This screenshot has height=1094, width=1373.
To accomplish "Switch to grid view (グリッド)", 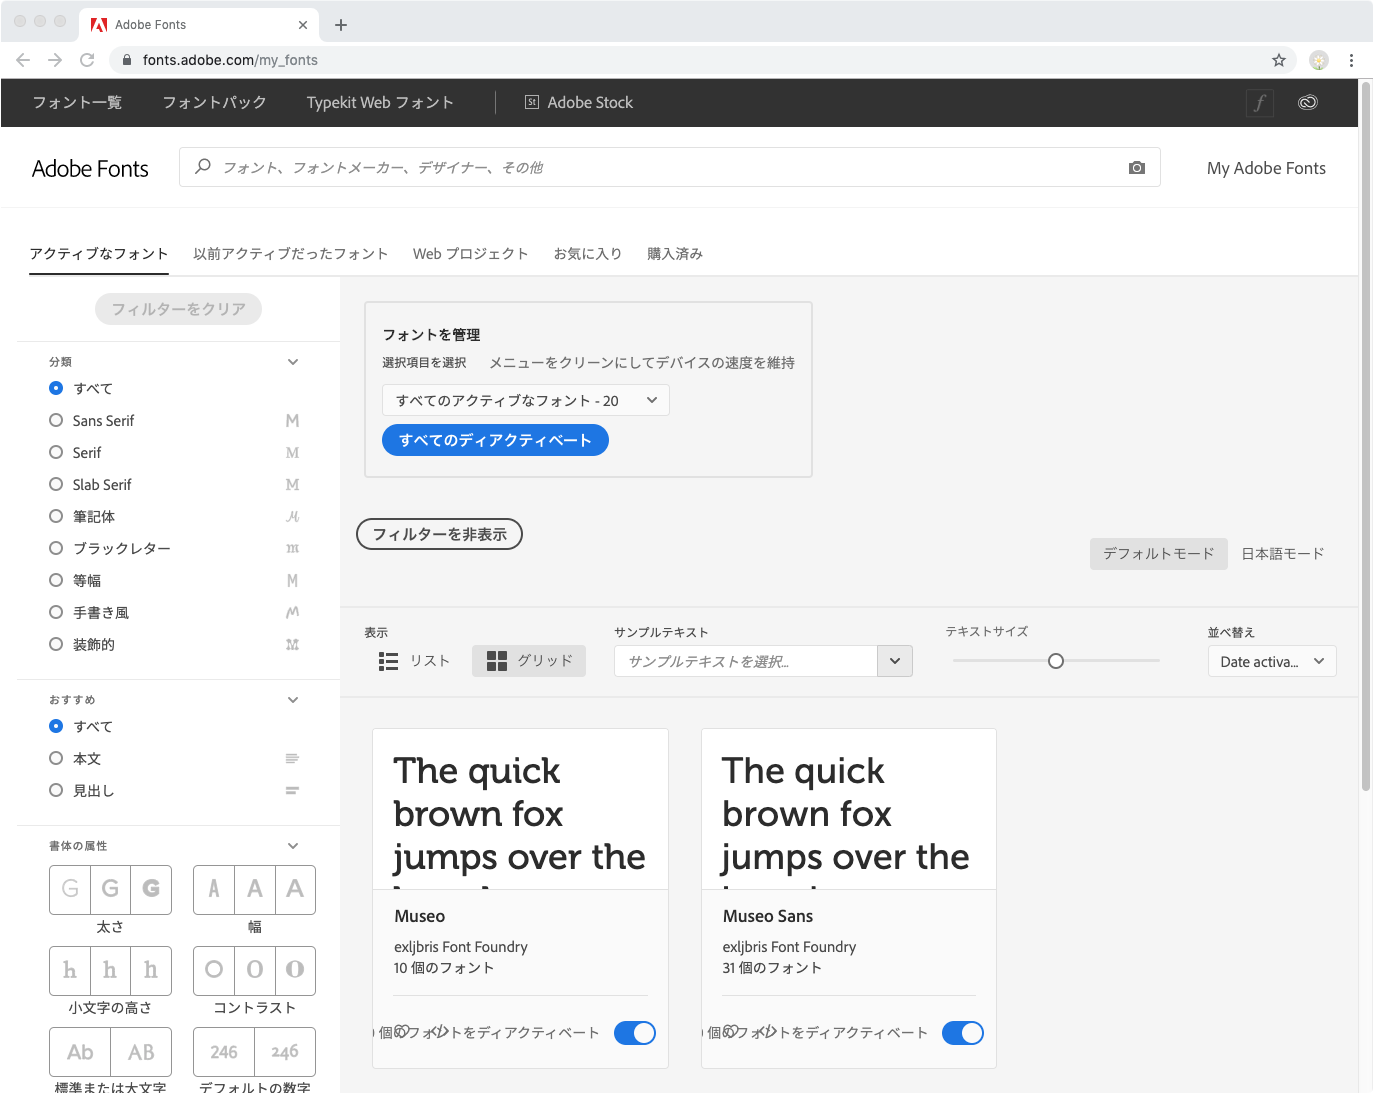I will (x=529, y=661).
